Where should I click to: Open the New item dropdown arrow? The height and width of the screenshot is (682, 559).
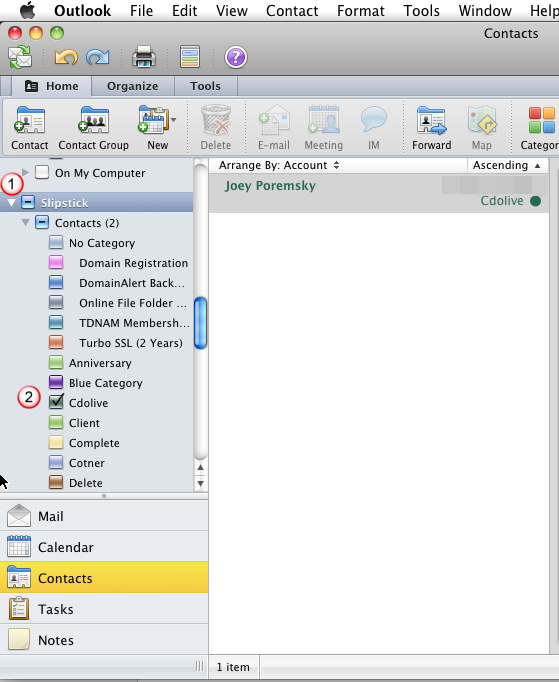pos(174,120)
